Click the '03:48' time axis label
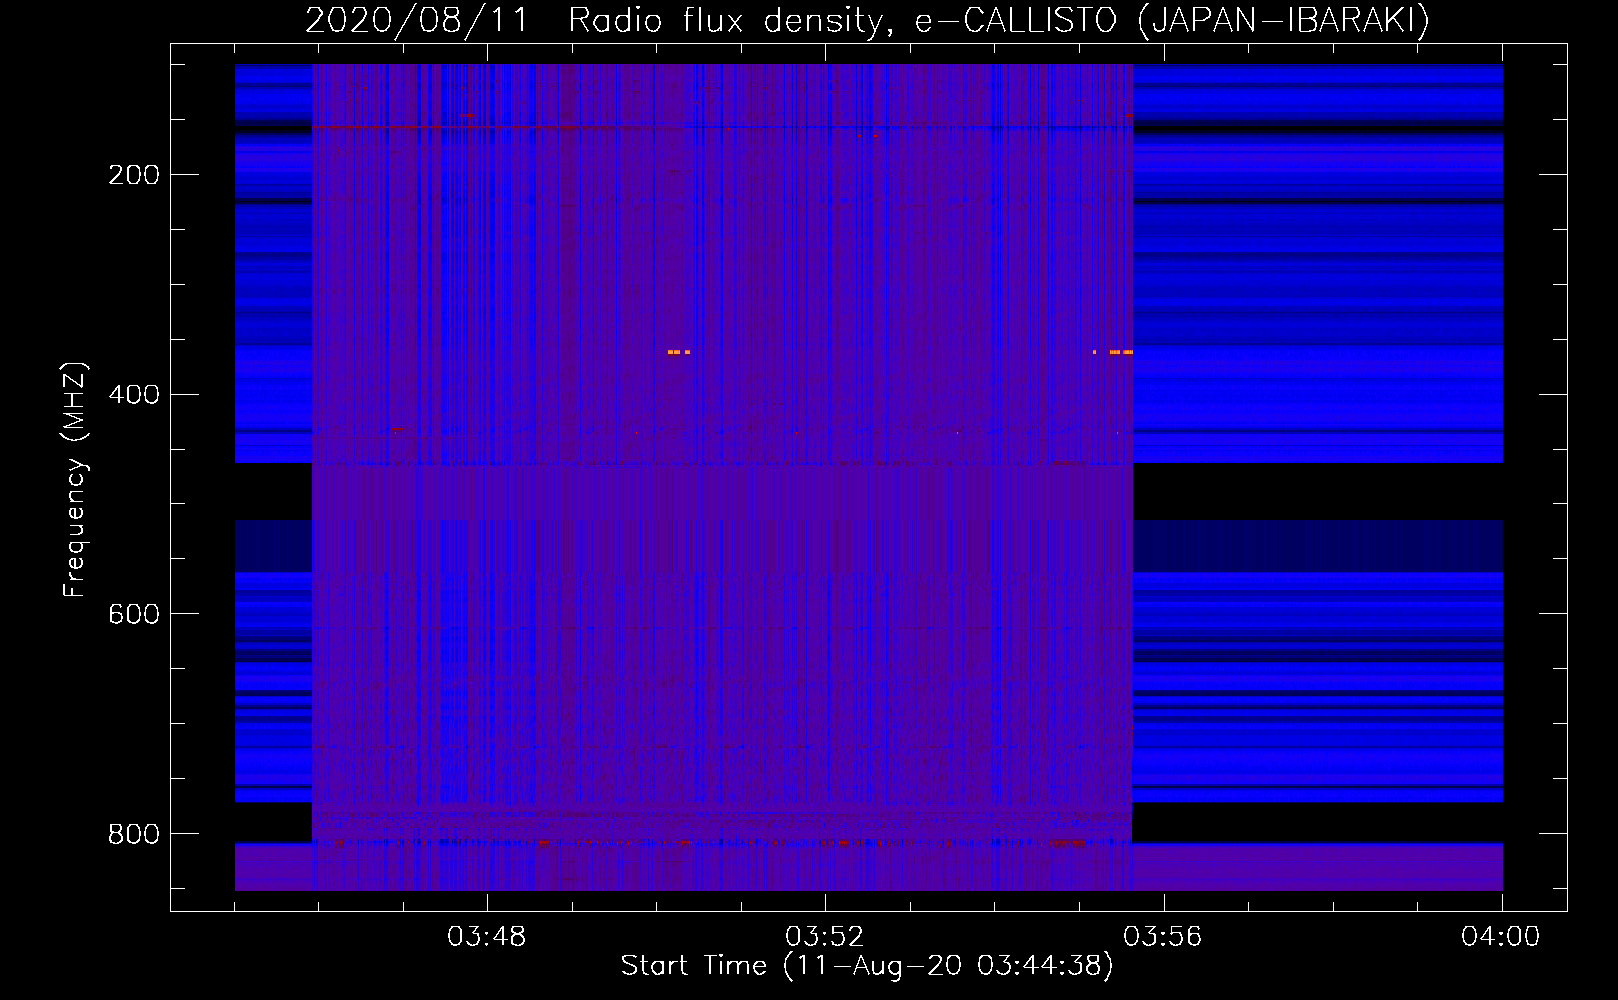 pyautogui.click(x=487, y=937)
